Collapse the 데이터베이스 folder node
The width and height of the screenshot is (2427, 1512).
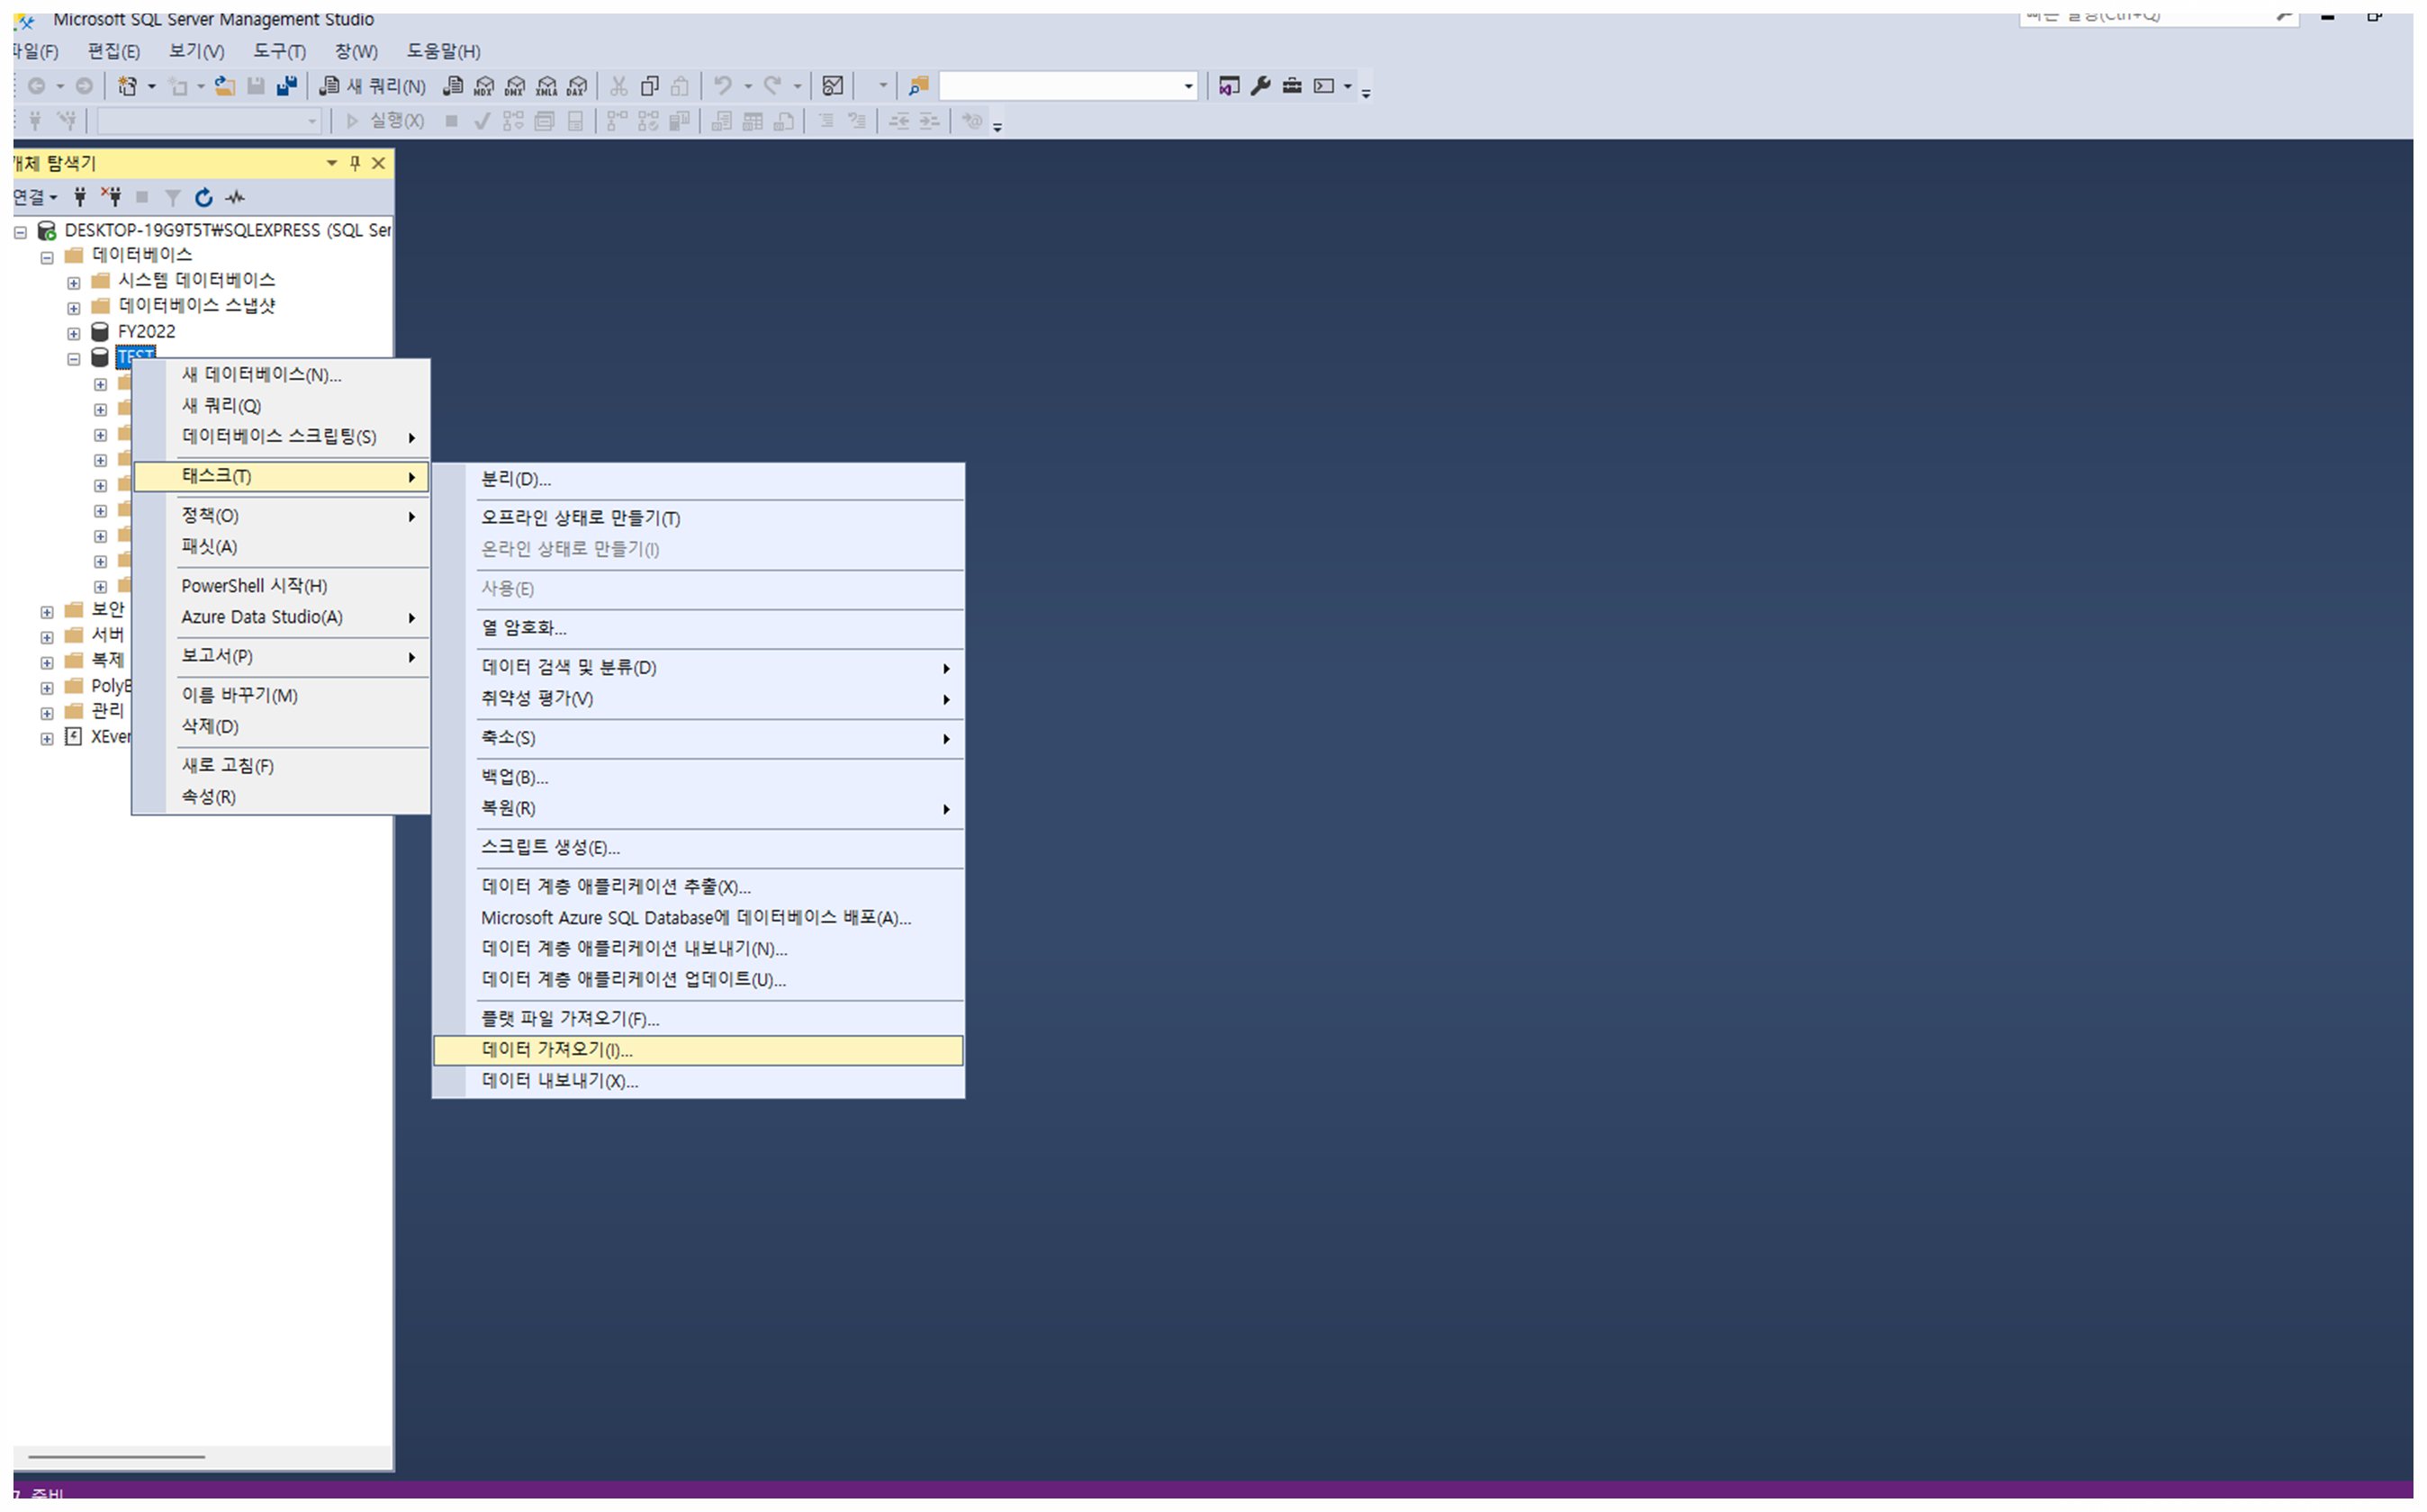[47, 258]
